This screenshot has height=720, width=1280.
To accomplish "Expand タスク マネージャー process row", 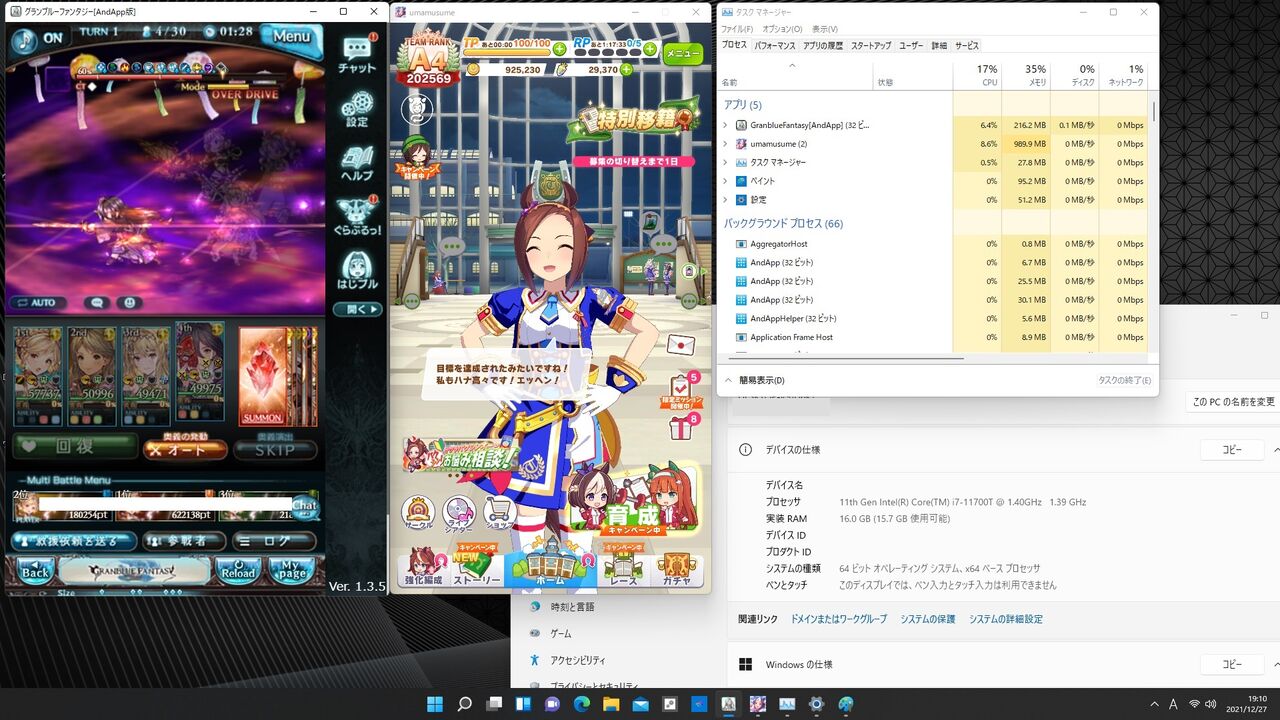I will (725, 162).
